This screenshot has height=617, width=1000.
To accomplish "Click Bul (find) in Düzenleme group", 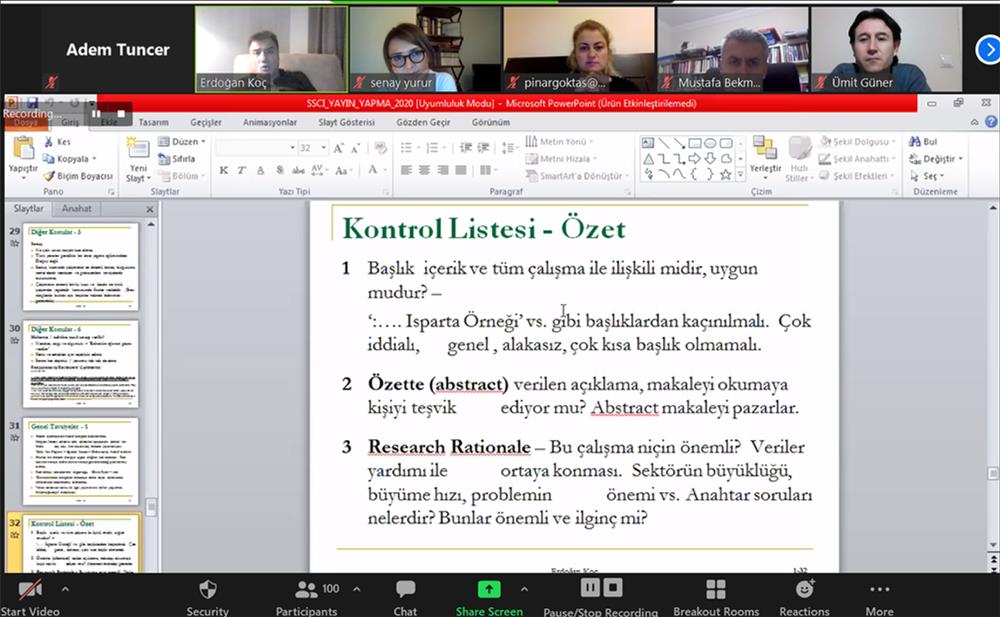I will 923,142.
